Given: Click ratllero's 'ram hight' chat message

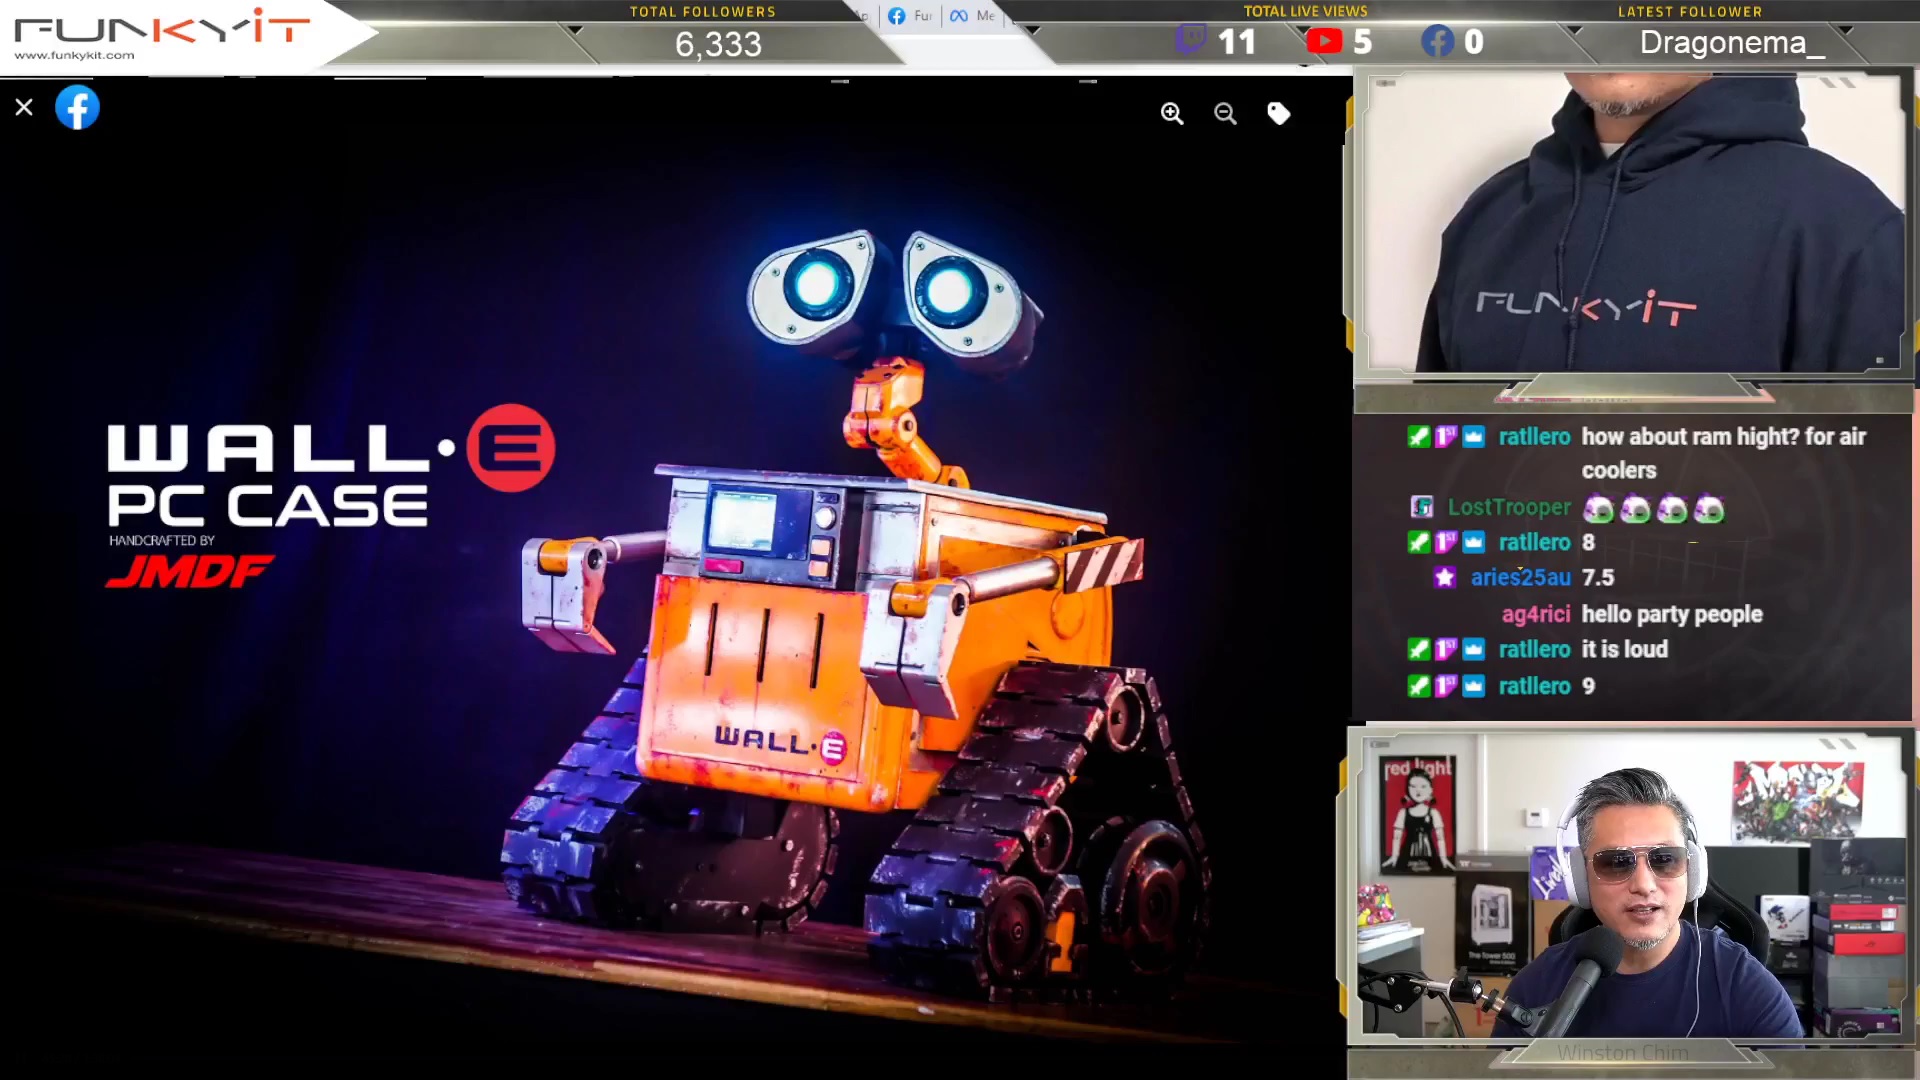Looking at the screenshot, I should 1723,453.
